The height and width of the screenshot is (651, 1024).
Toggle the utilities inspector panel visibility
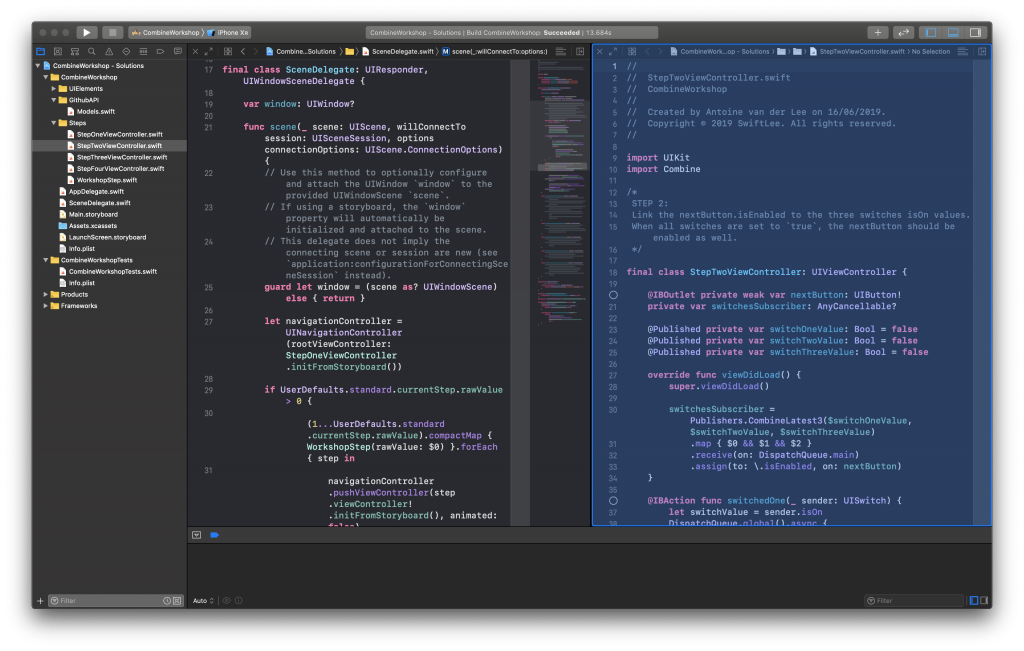[976, 33]
